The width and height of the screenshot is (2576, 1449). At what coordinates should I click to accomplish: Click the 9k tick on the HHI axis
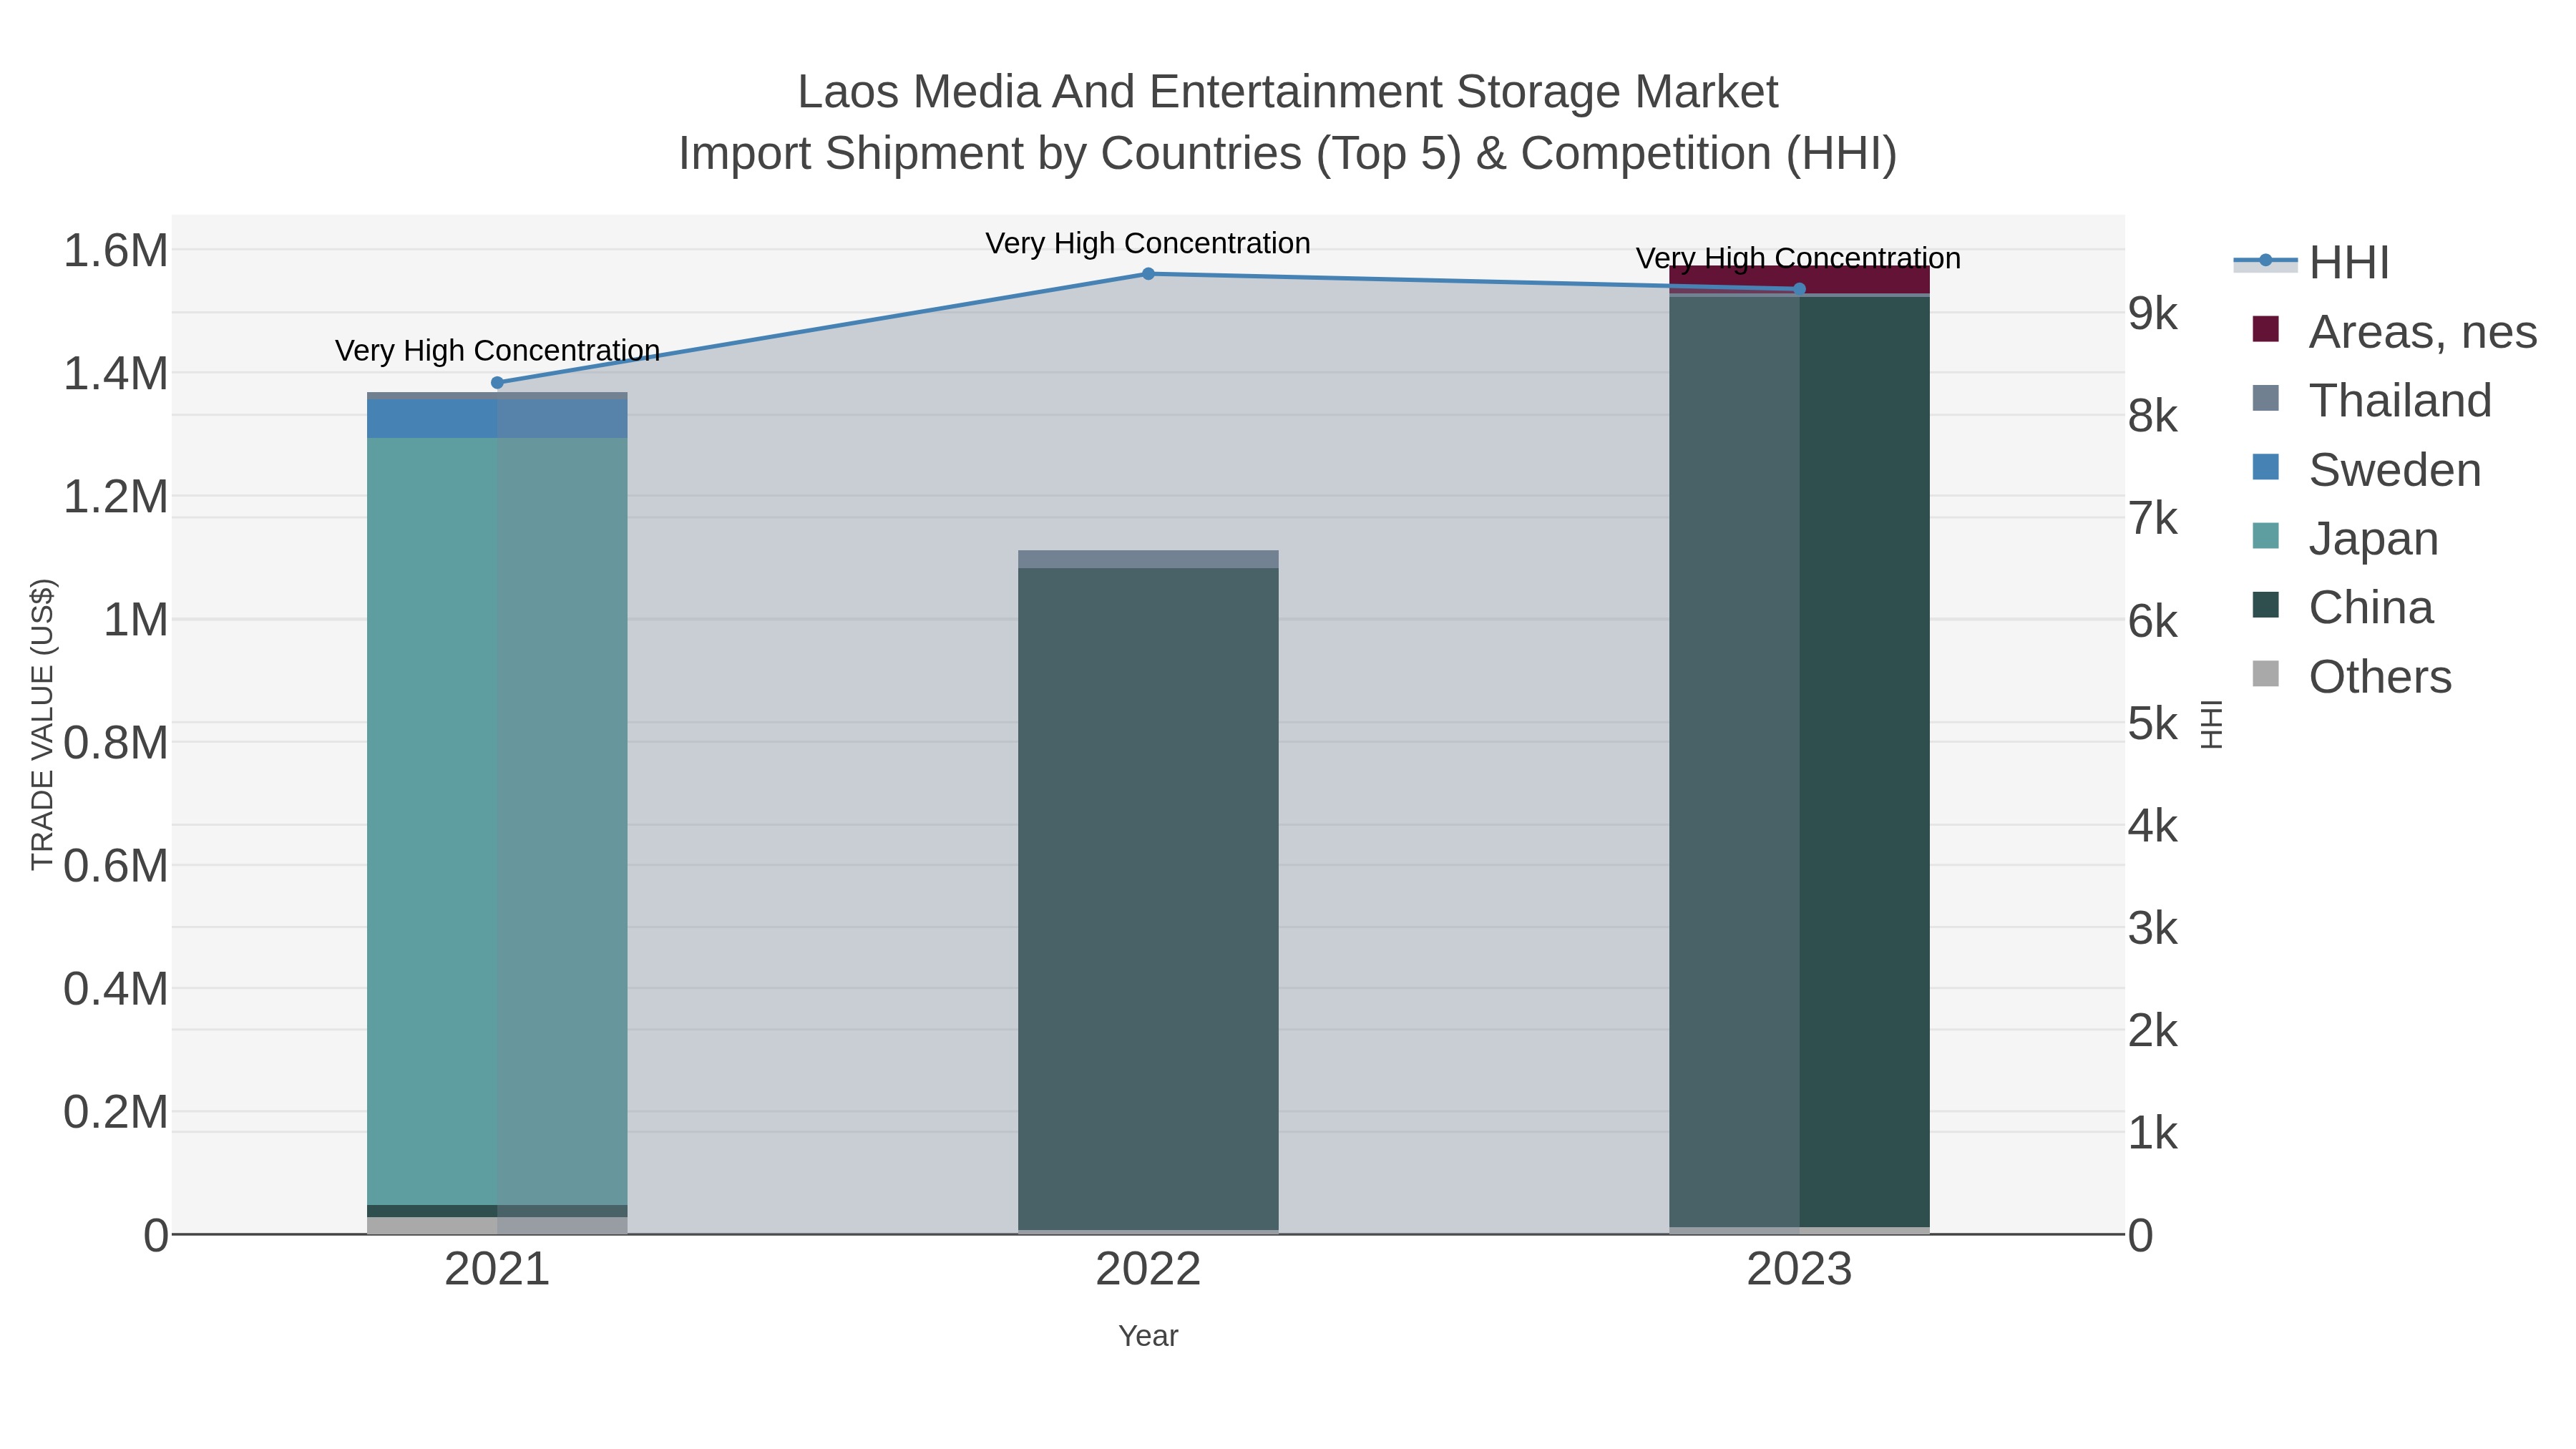click(x=2153, y=314)
